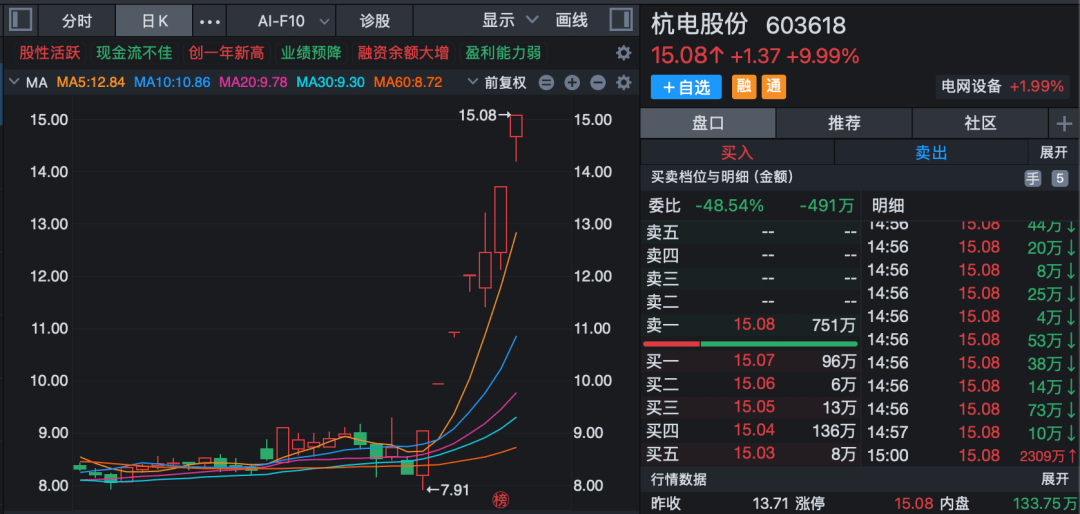The width and height of the screenshot is (1080, 514).
Task: Click 委比 -48.54% value
Action: pyautogui.click(x=729, y=205)
